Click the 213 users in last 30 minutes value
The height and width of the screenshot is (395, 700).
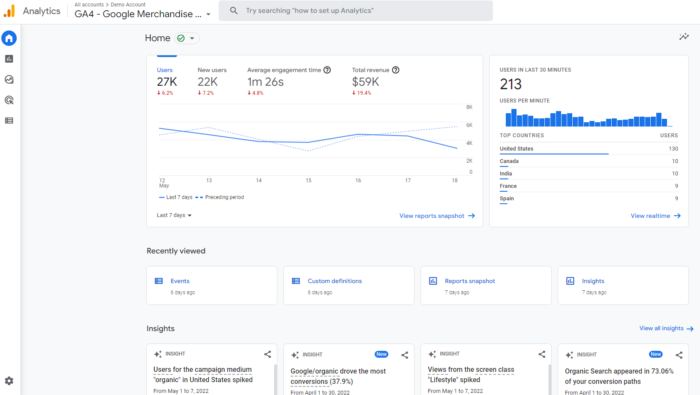click(511, 84)
